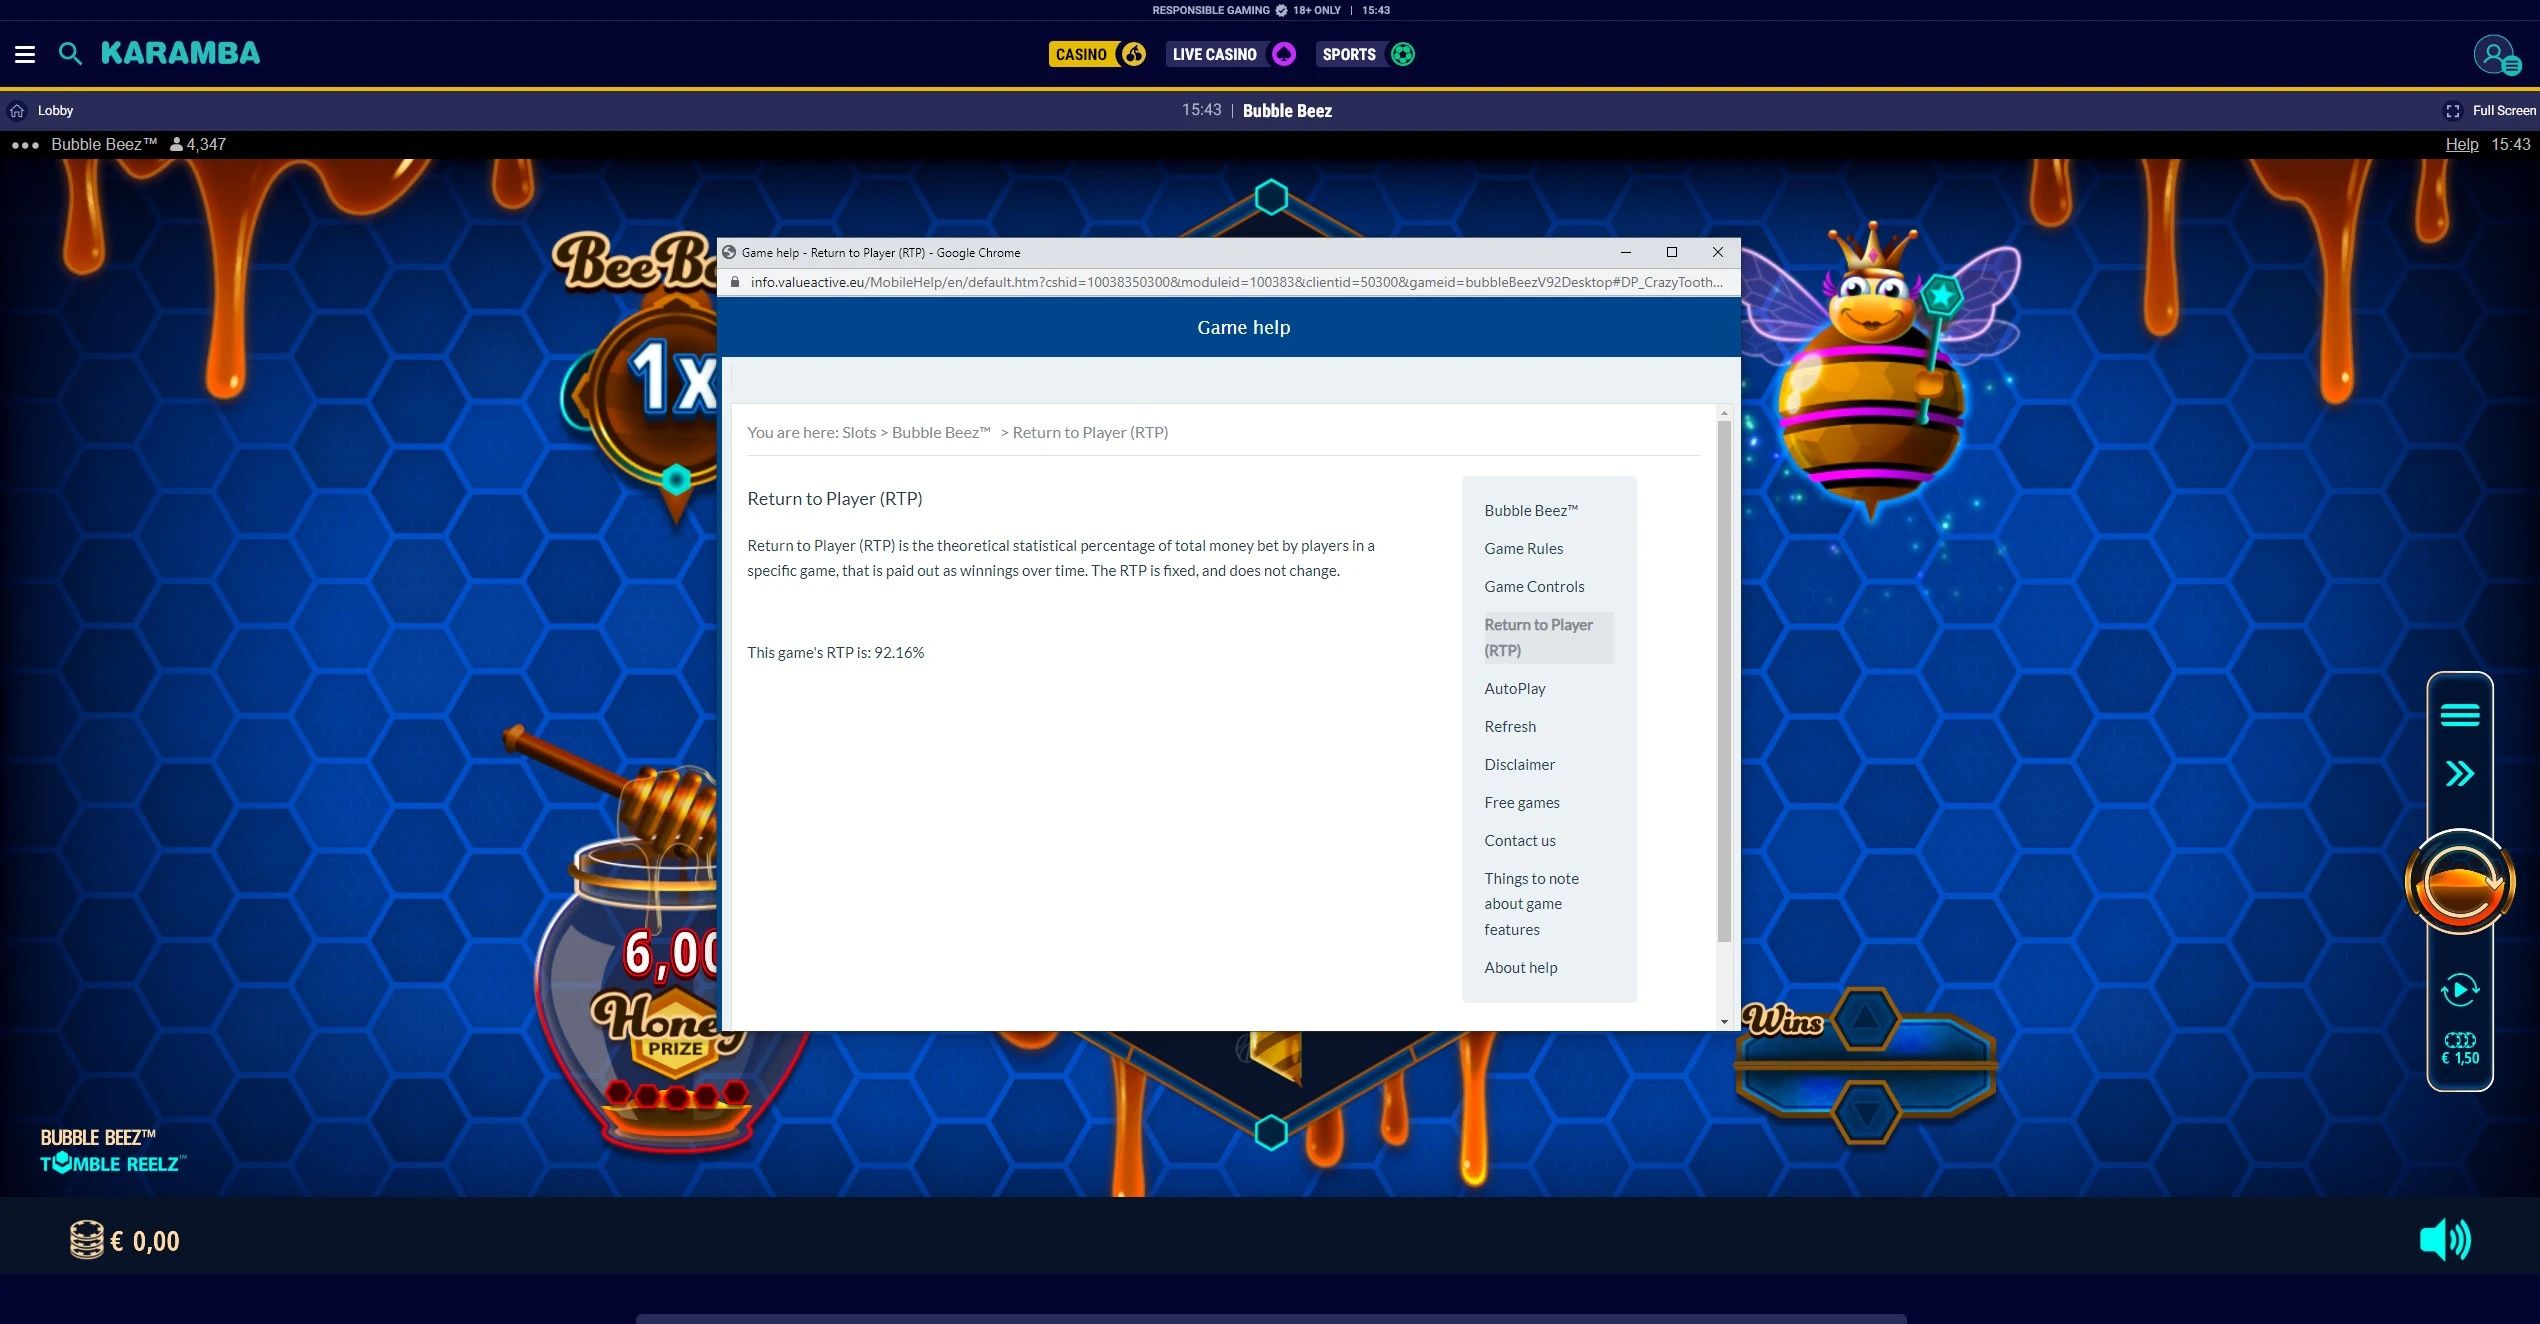Click the Responsible Gaming badge icon
Screen dimensions: 2540x1324
(1281, 10)
